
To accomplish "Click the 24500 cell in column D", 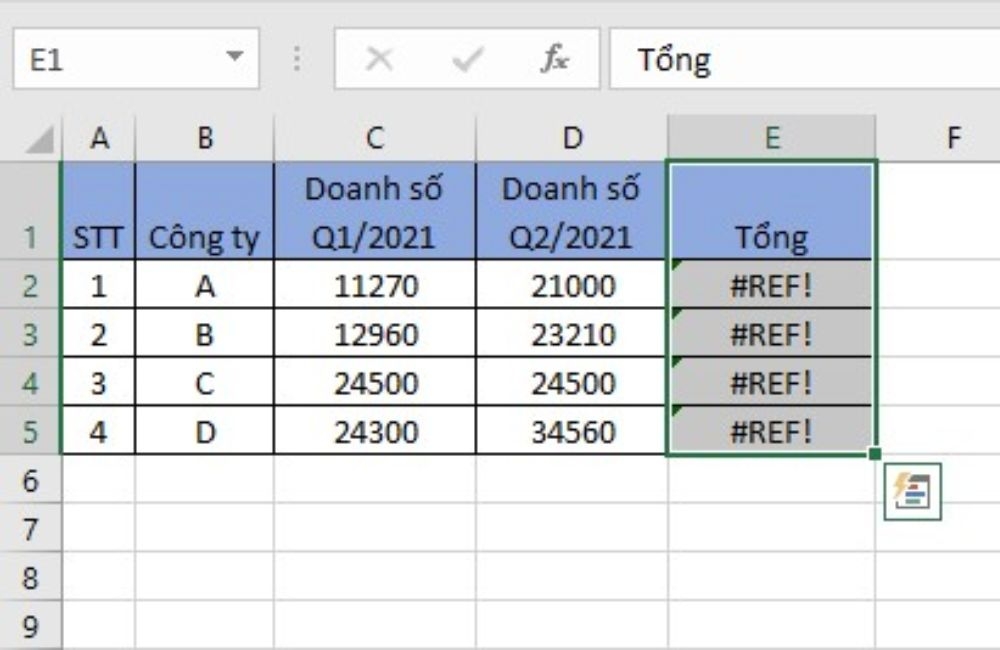I will pyautogui.click(x=572, y=381).
